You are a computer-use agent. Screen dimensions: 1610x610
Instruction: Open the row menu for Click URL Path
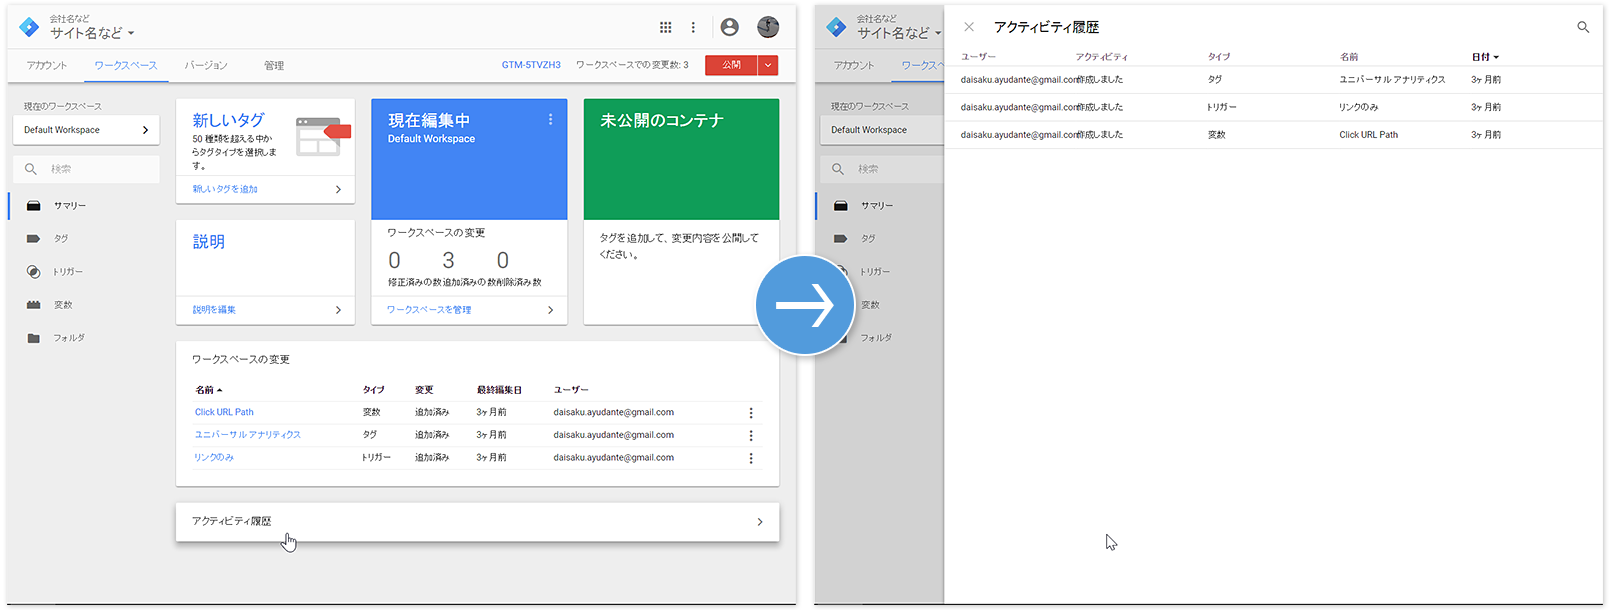751,413
